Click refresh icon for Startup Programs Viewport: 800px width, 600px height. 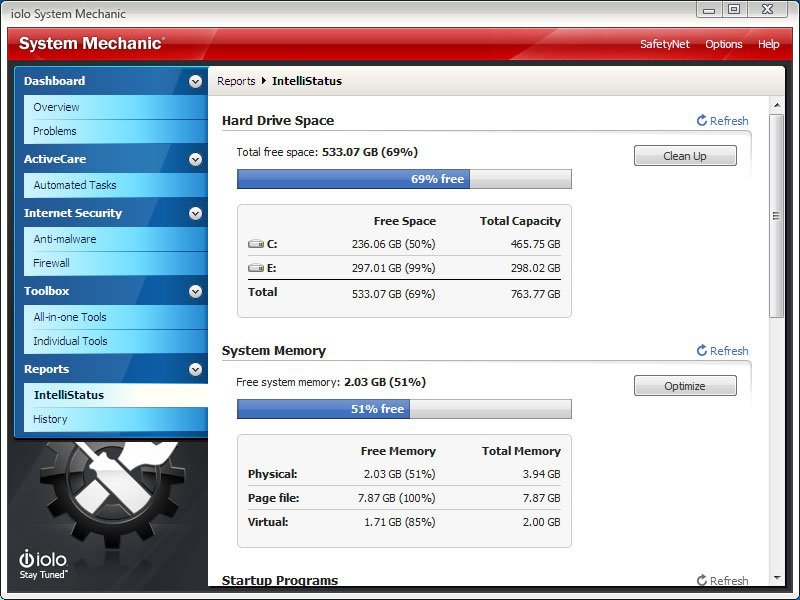(702, 581)
